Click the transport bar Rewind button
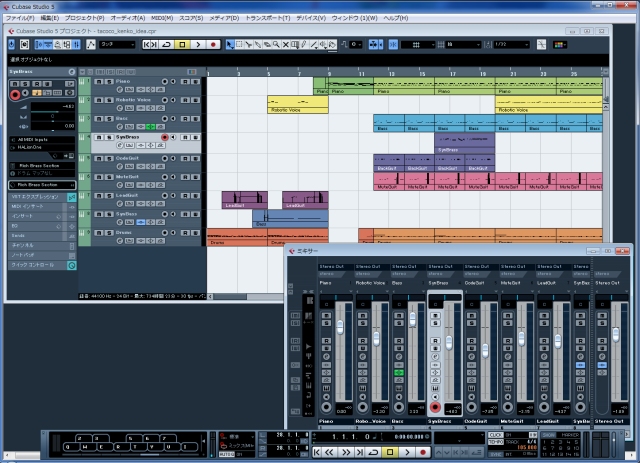This screenshot has width=640, height=463. pyautogui.click(x=329, y=452)
